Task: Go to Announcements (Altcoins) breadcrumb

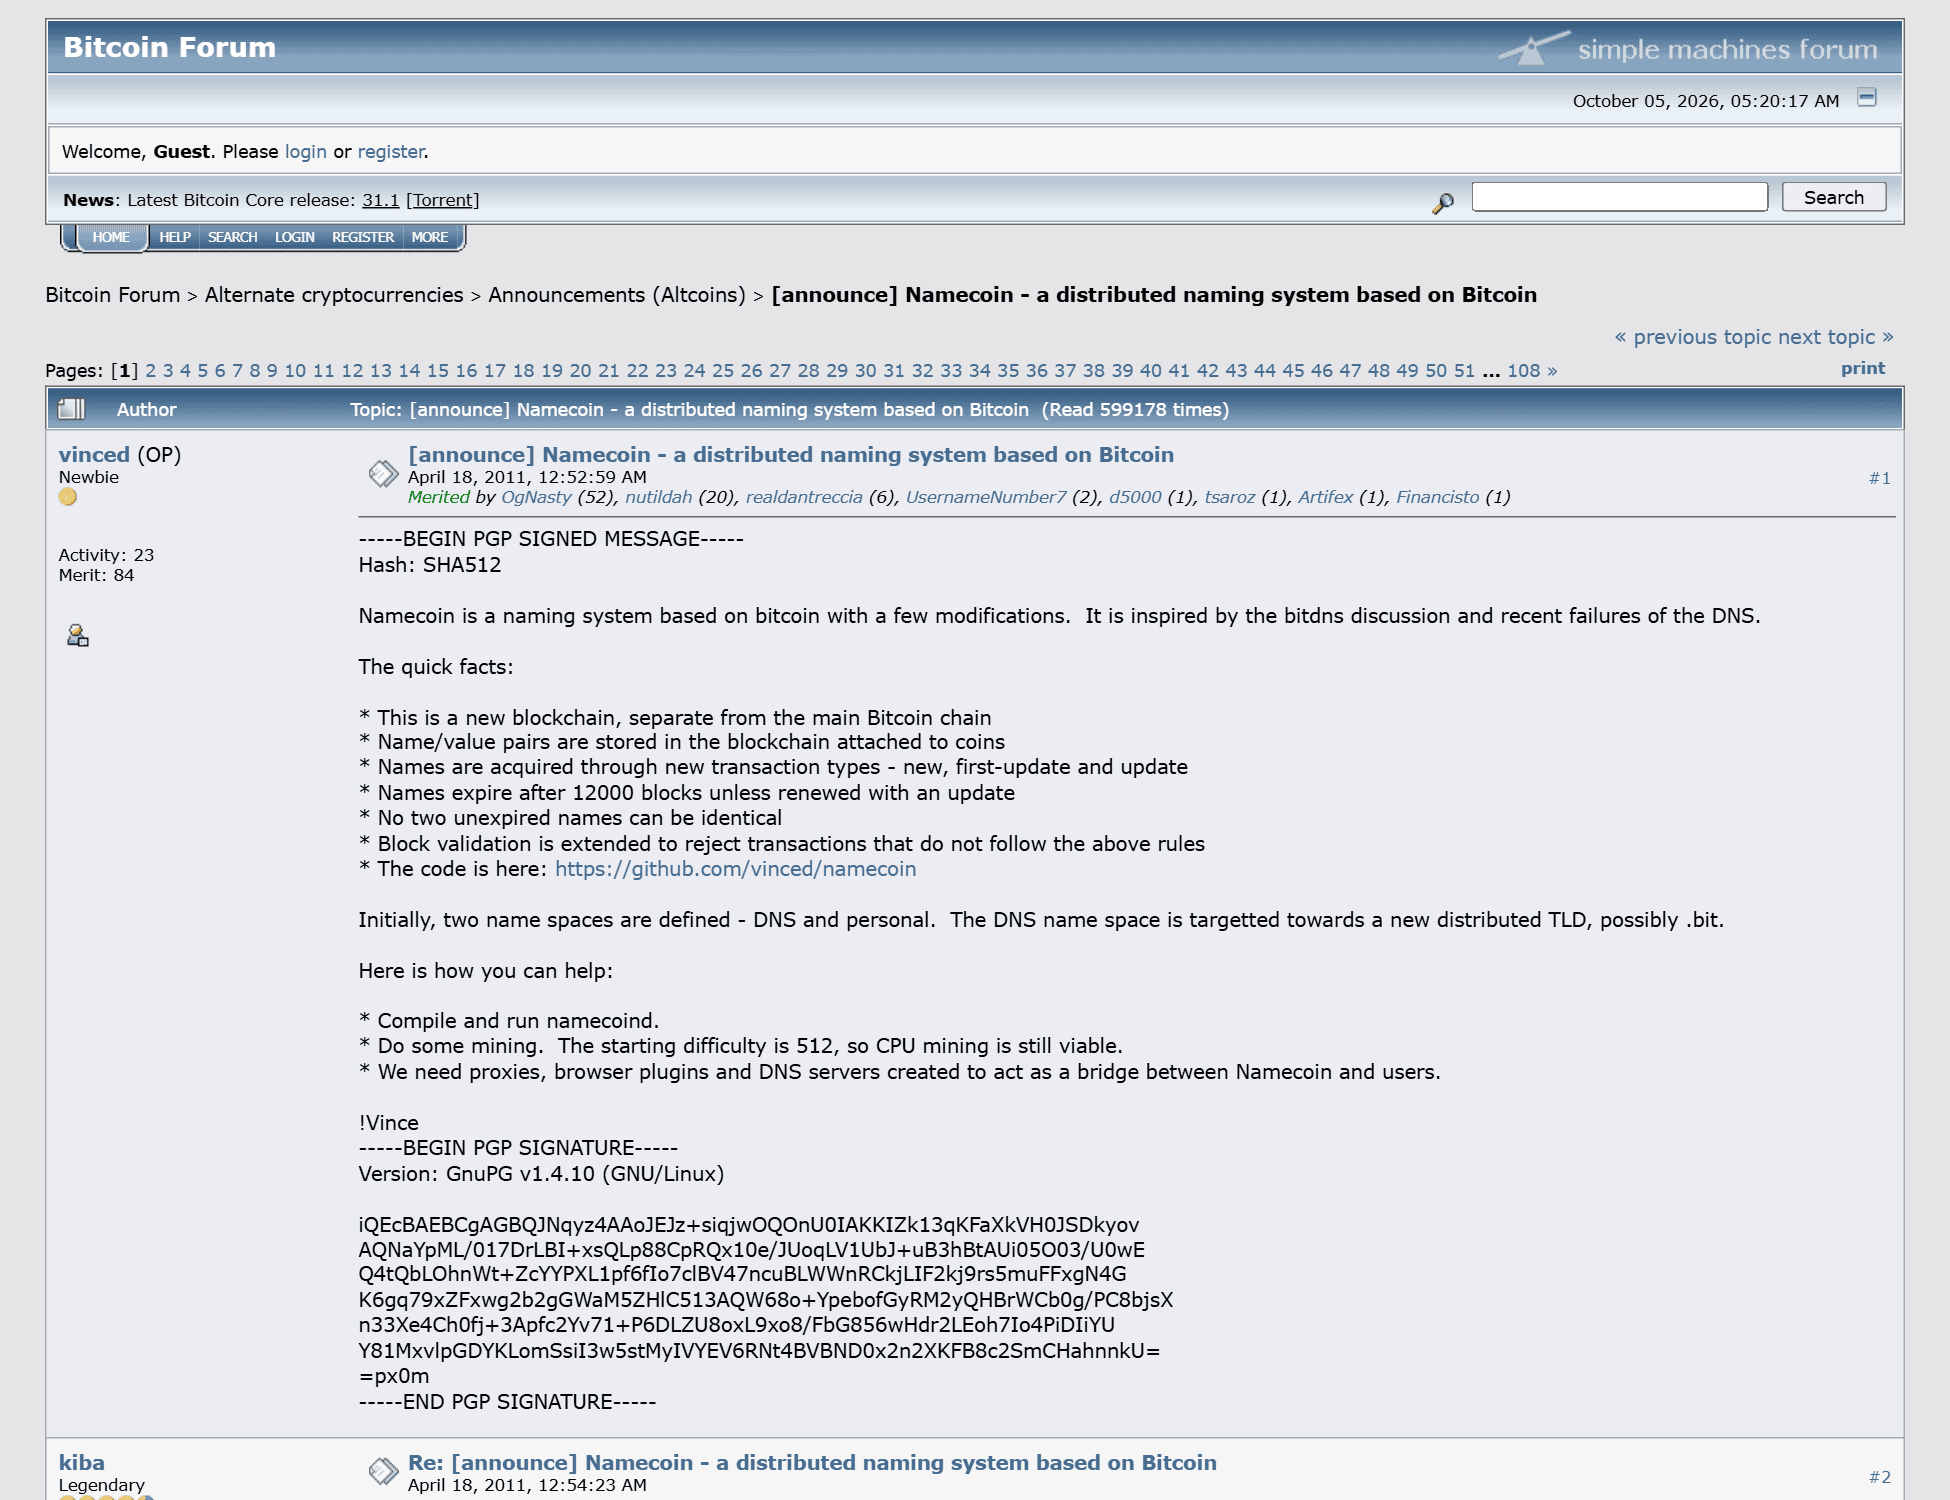Action: pyautogui.click(x=617, y=295)
